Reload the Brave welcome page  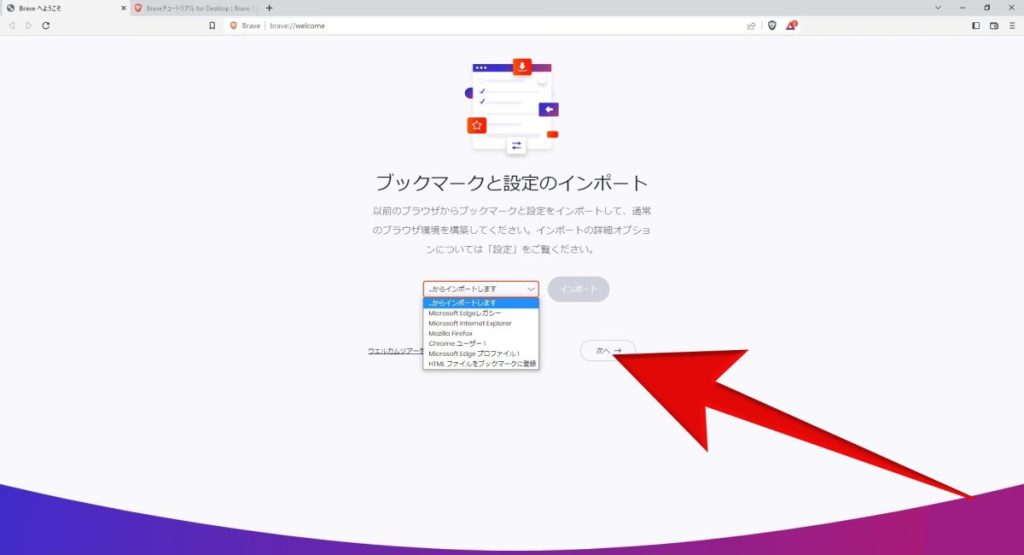point(46,25)
